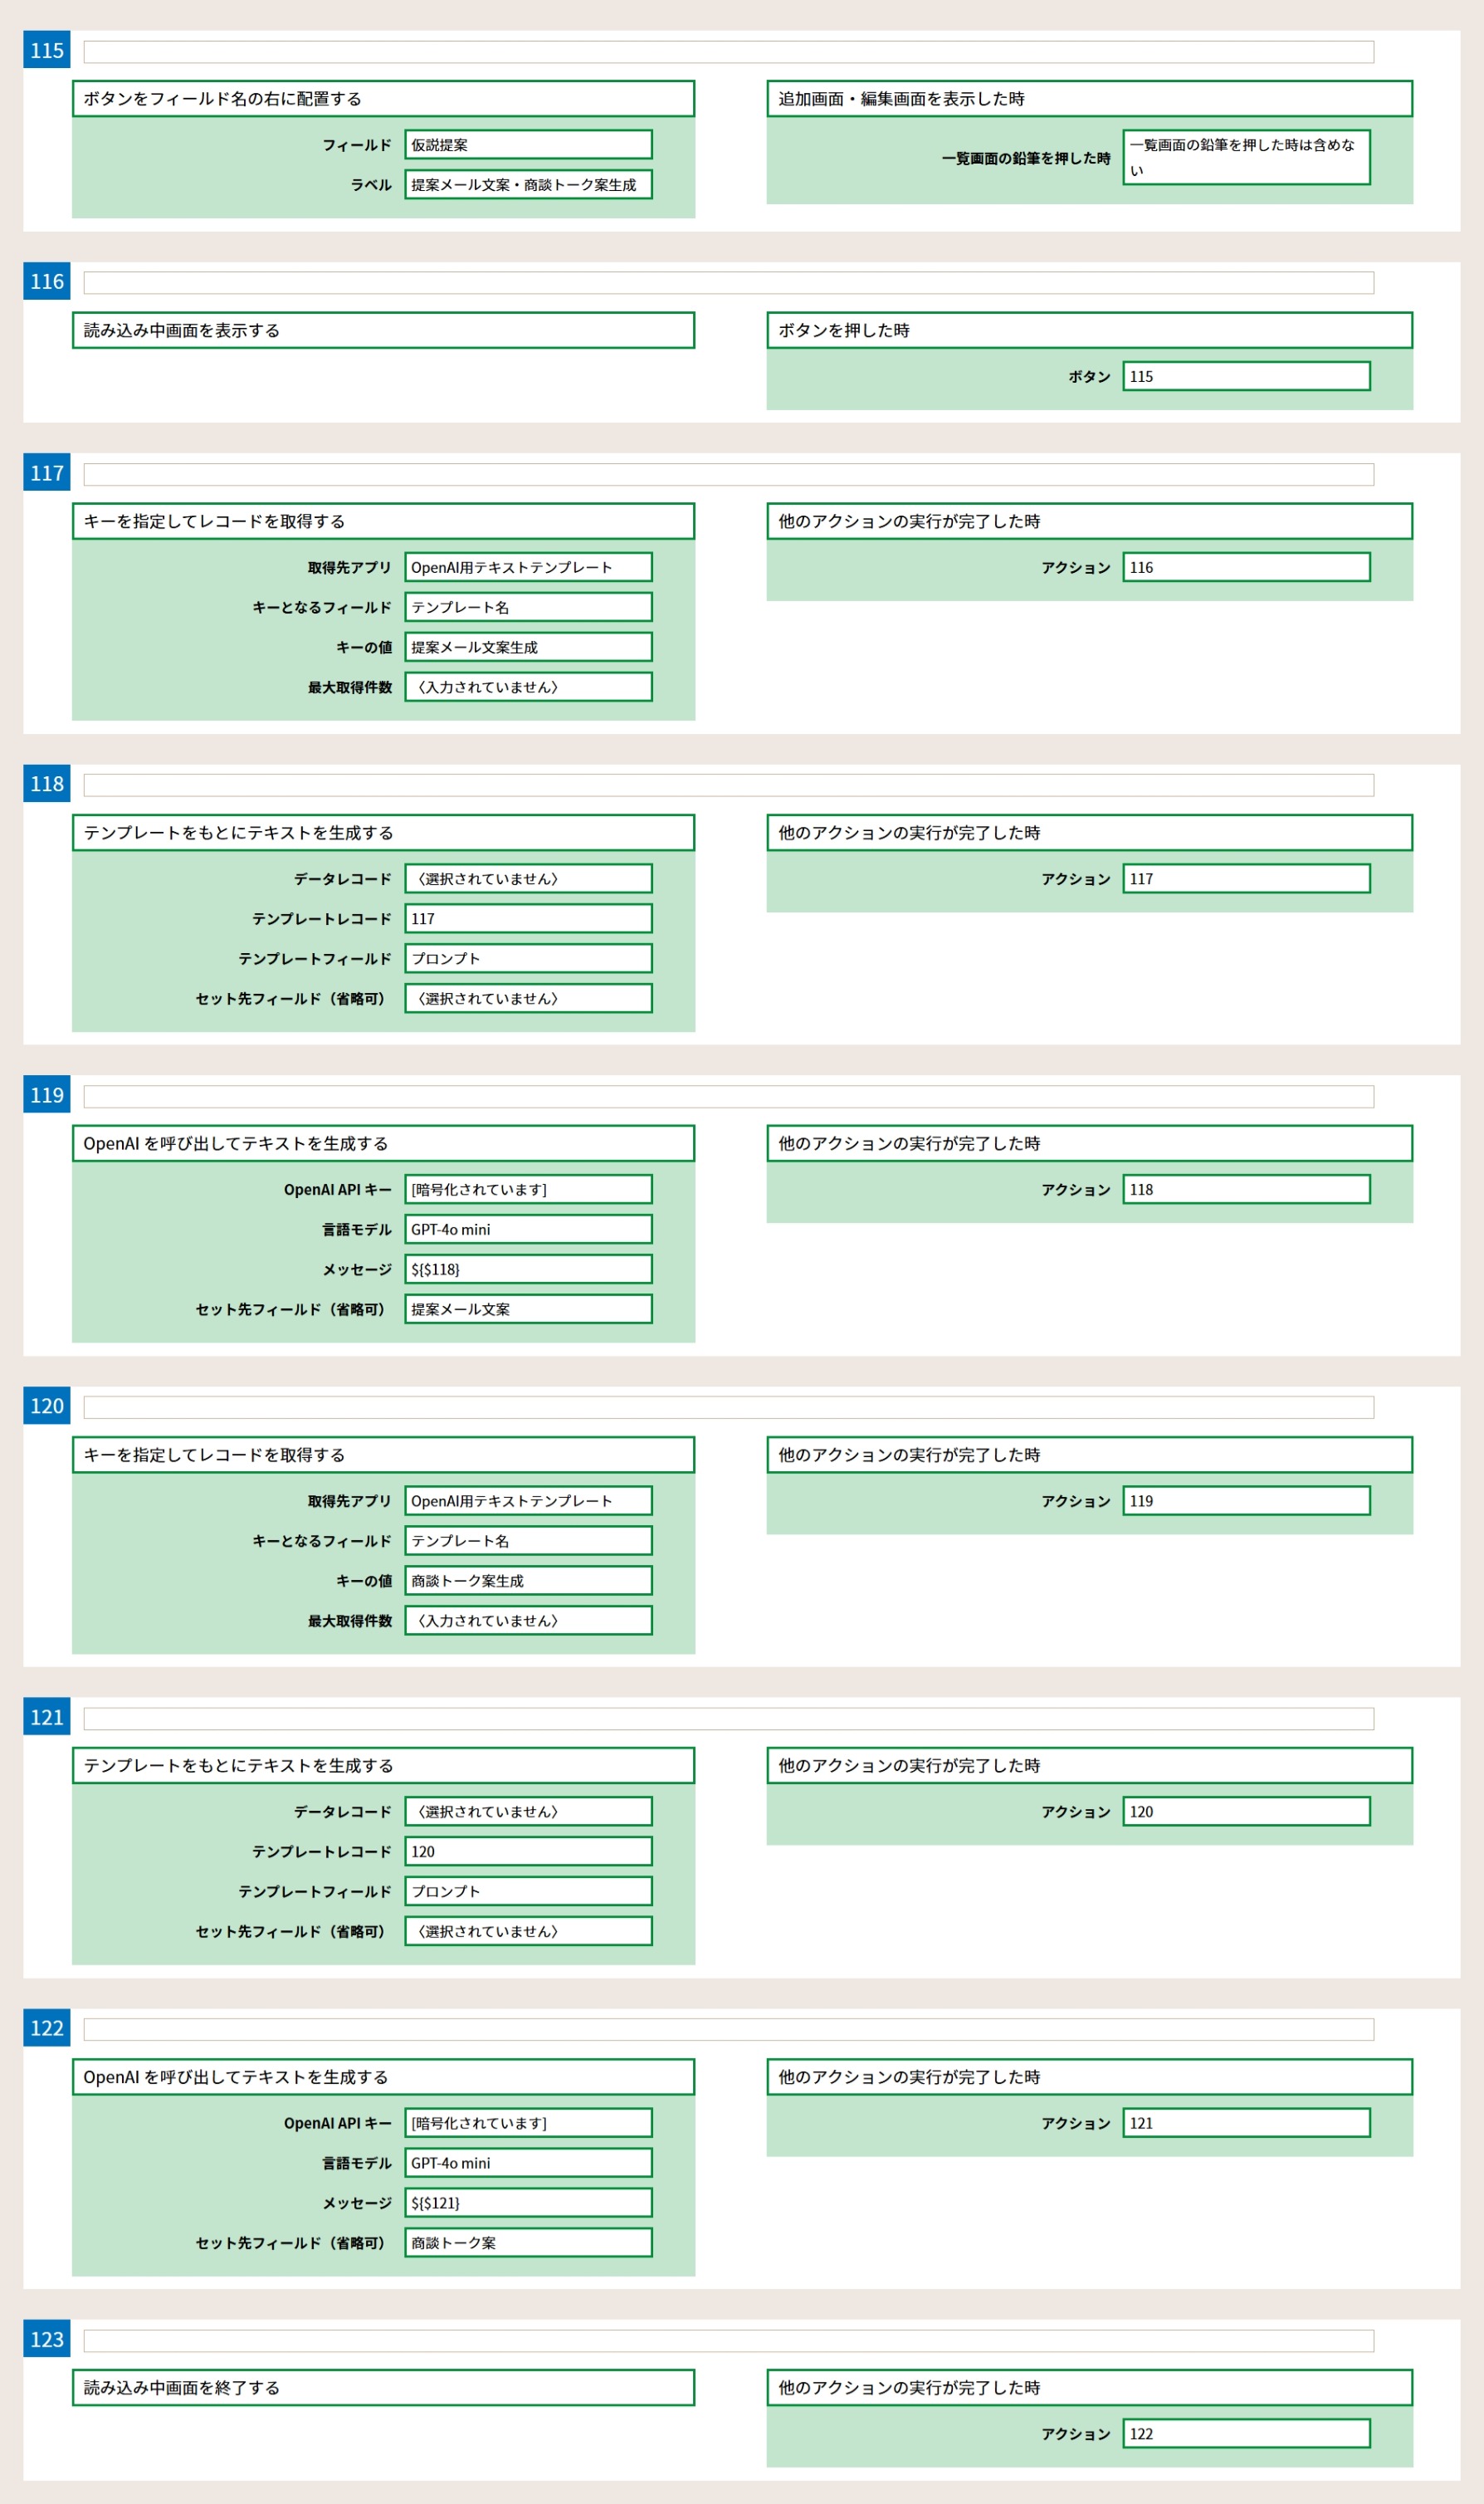Image resolution: width=1484 pixels, height=2504 pixels.
Task: Open the '読み込み中画面を終了する' action title
Action: (x=383, y=2387)
